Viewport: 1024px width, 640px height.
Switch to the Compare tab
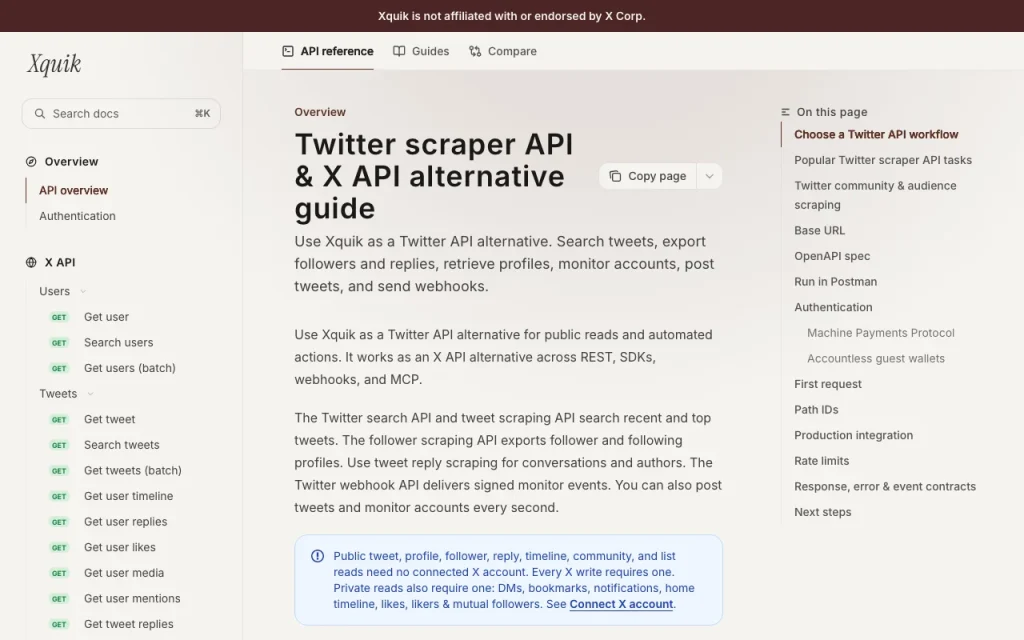pyautogui.click(x=503, y=51)
